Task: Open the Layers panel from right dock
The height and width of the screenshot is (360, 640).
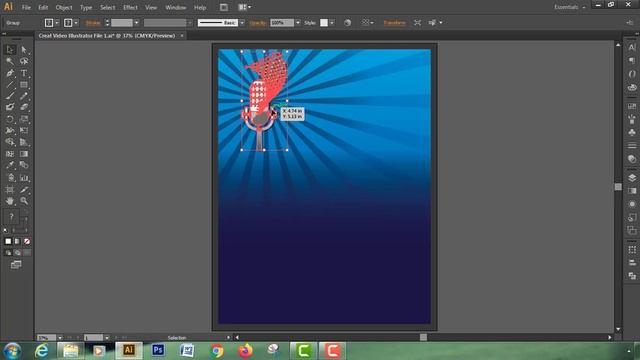Action: (632, 178)
